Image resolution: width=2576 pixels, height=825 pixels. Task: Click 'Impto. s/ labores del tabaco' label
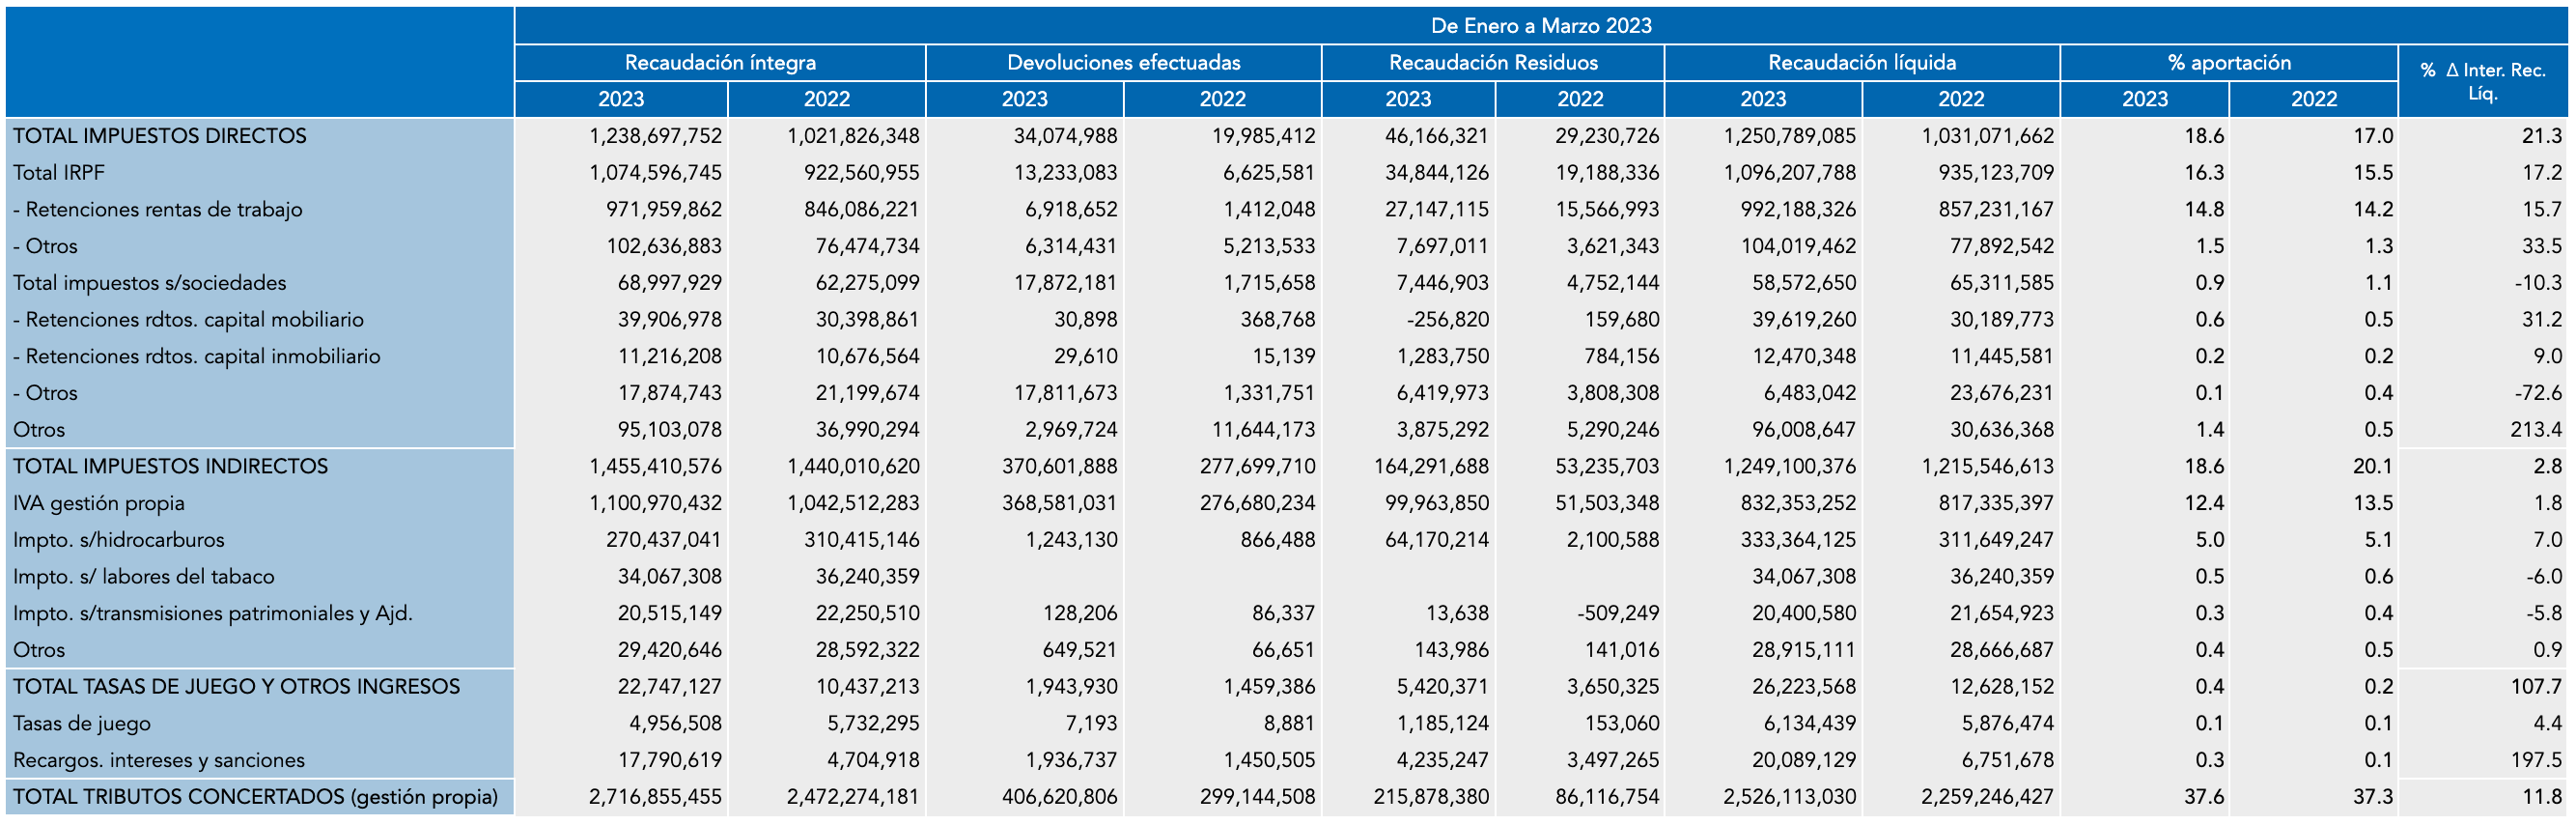(x=144, y=577)
